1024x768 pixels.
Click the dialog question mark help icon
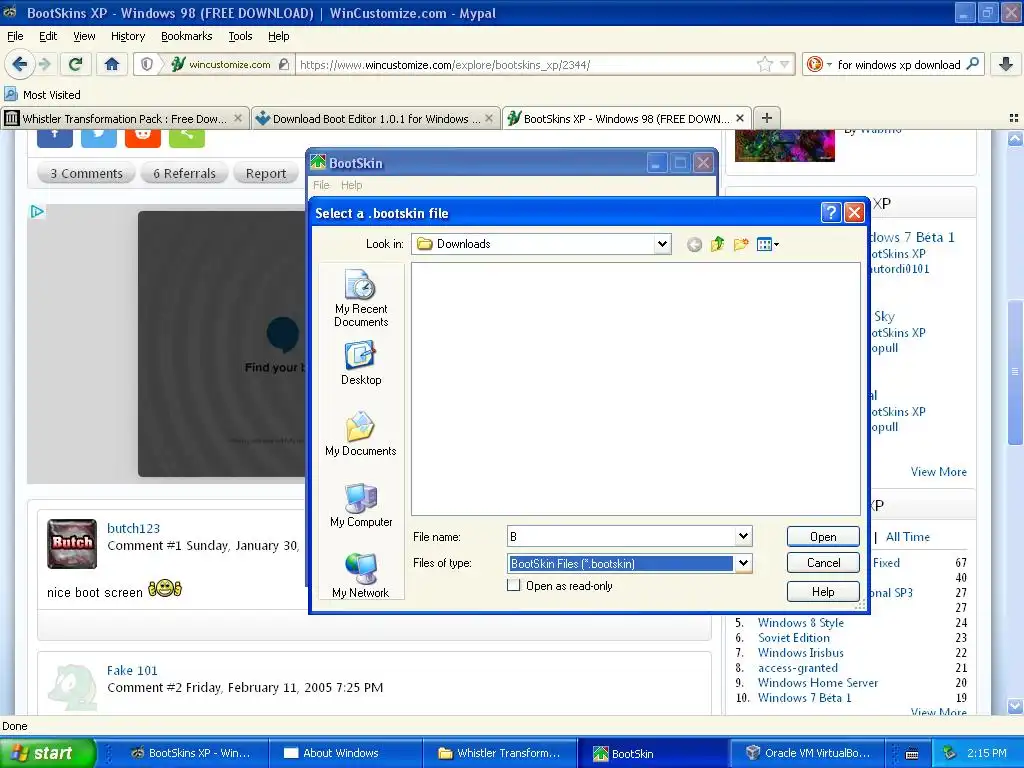[830, 212]
